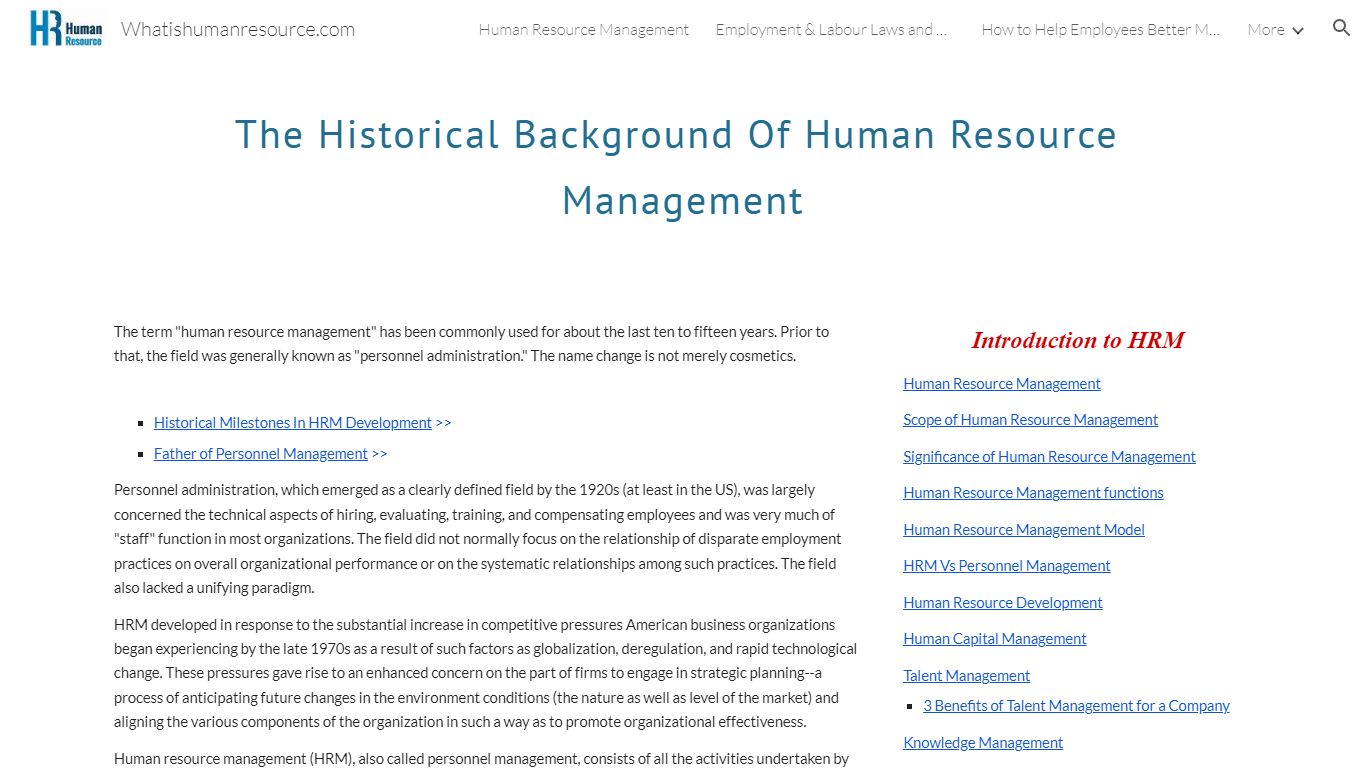Open sidebar Human Resource Management link
1366x768 pixels.
click(1002, 384)
